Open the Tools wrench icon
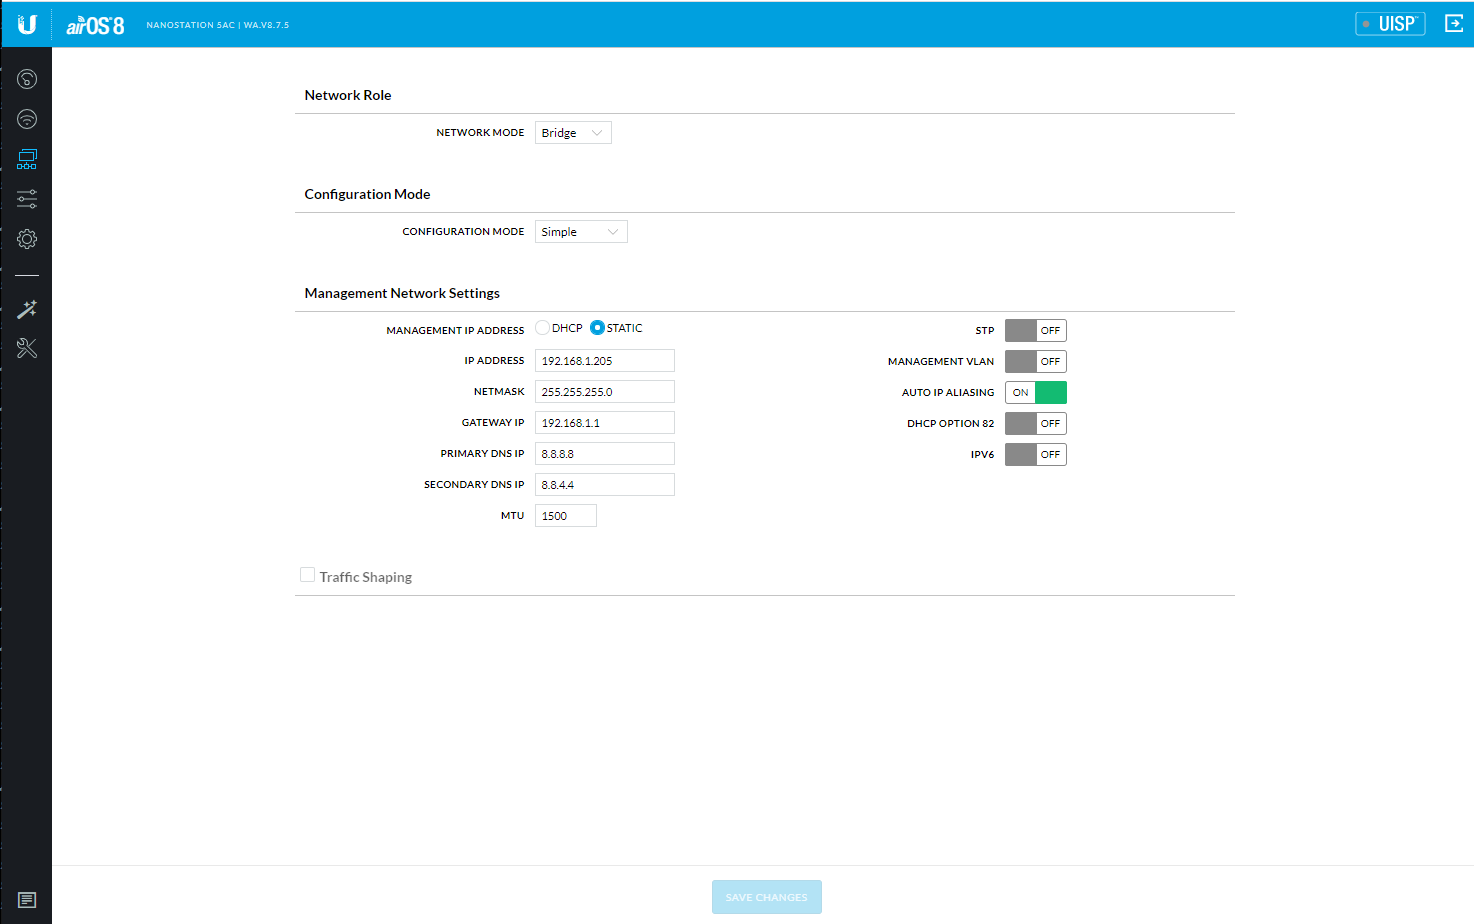Viewport: 1474px width, 924px height. [27, 348]
